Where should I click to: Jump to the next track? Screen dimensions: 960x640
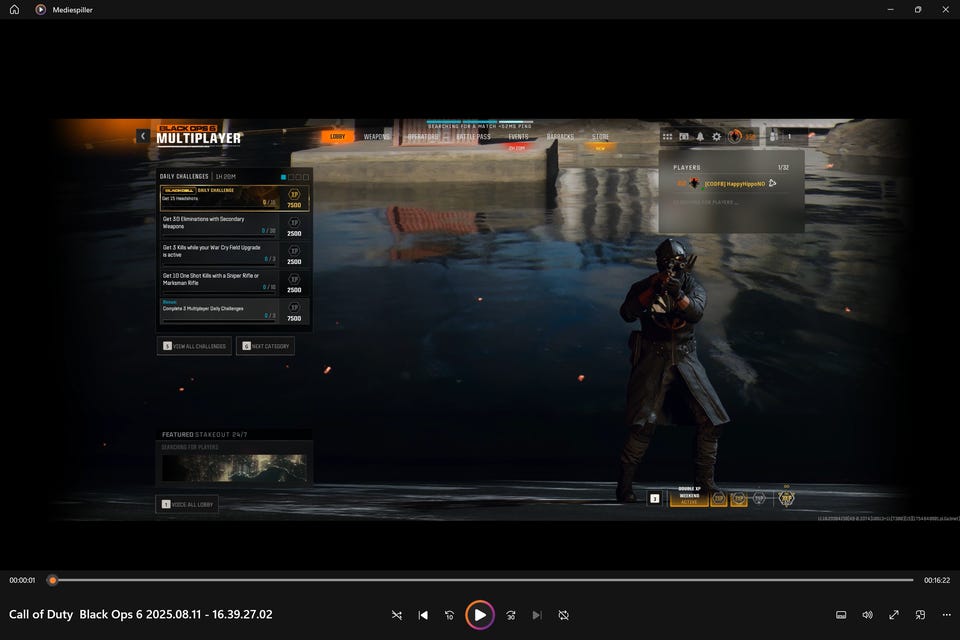(537, 615)
